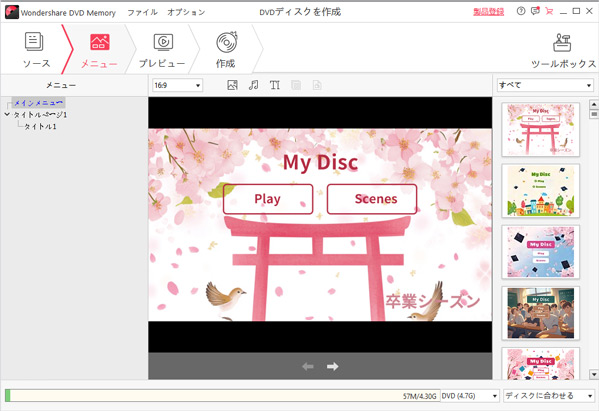The image size is (599, 411).
Task: Click the template list scroll-up arrow
Action: 594,104
